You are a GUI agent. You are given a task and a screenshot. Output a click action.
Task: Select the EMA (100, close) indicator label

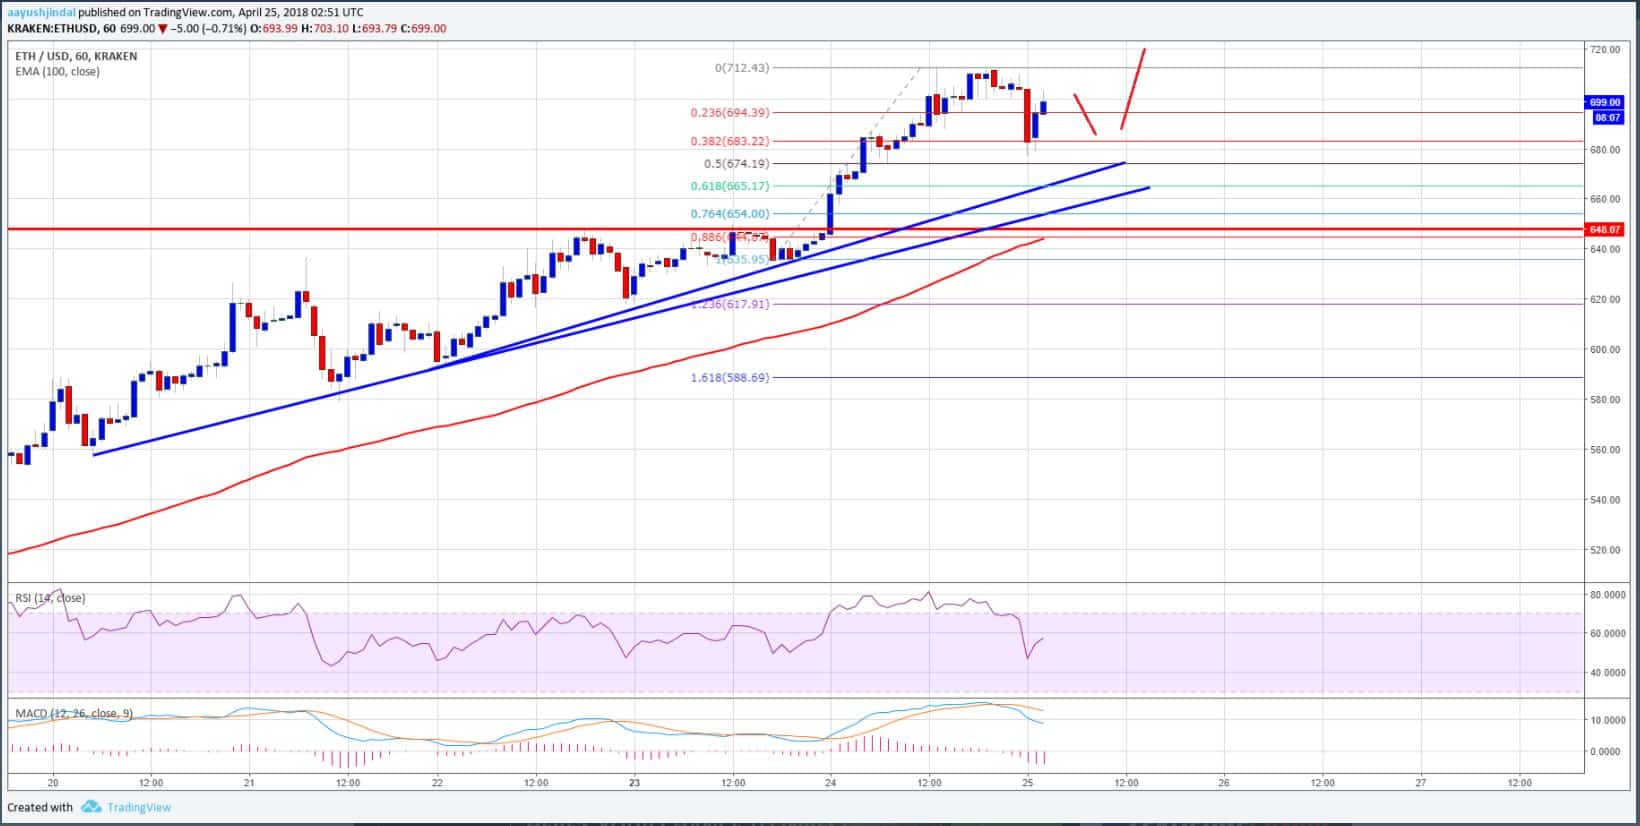[x=57, y=72]
